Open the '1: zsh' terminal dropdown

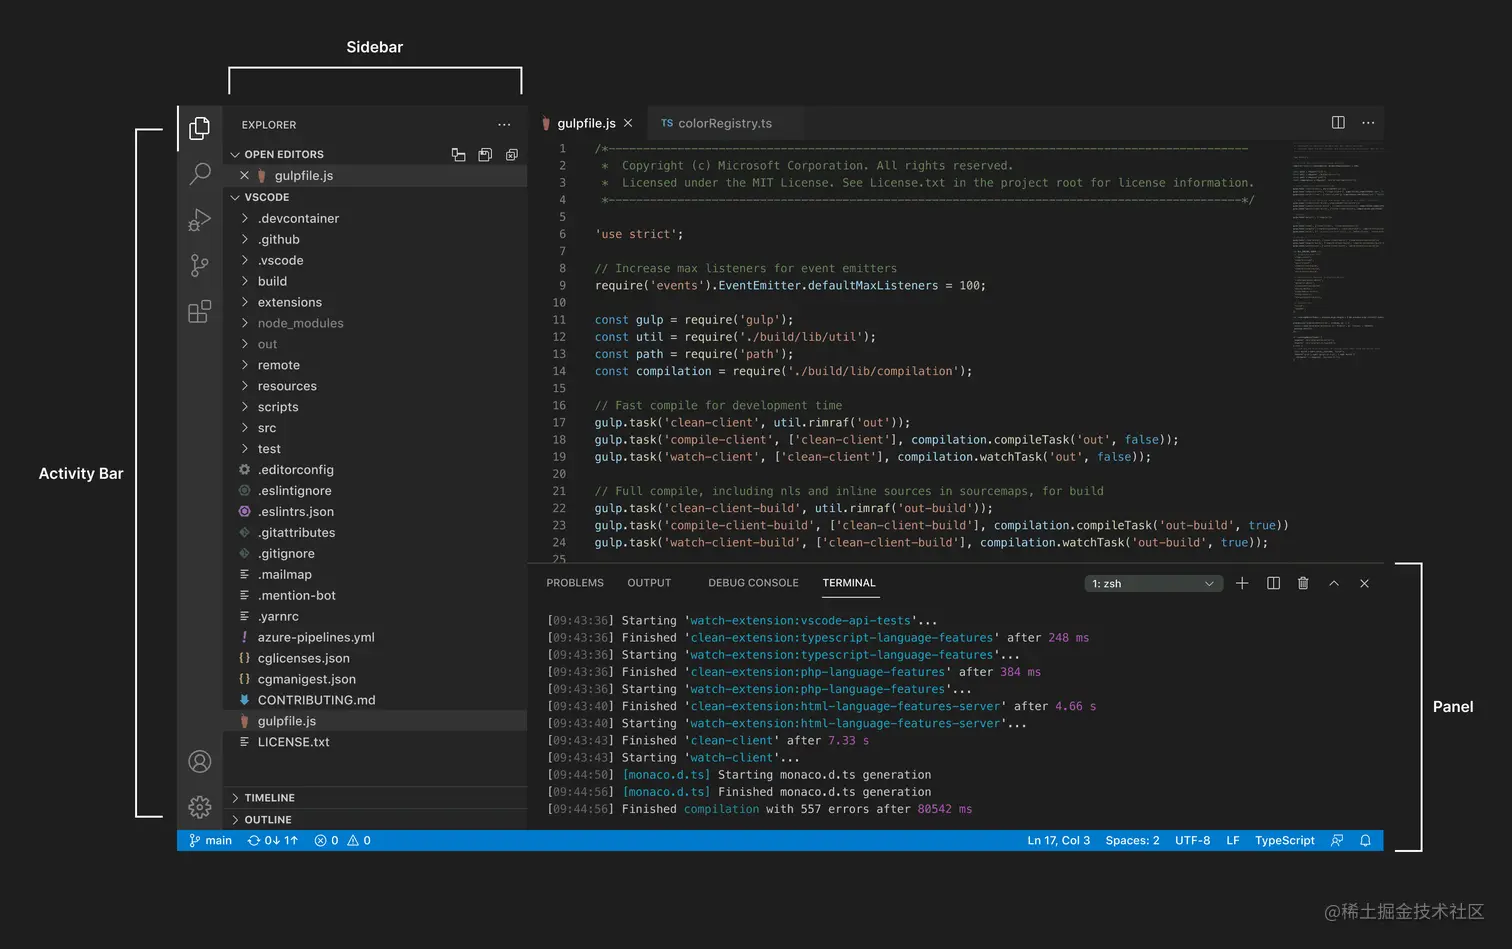click(x=1153, y=584)
